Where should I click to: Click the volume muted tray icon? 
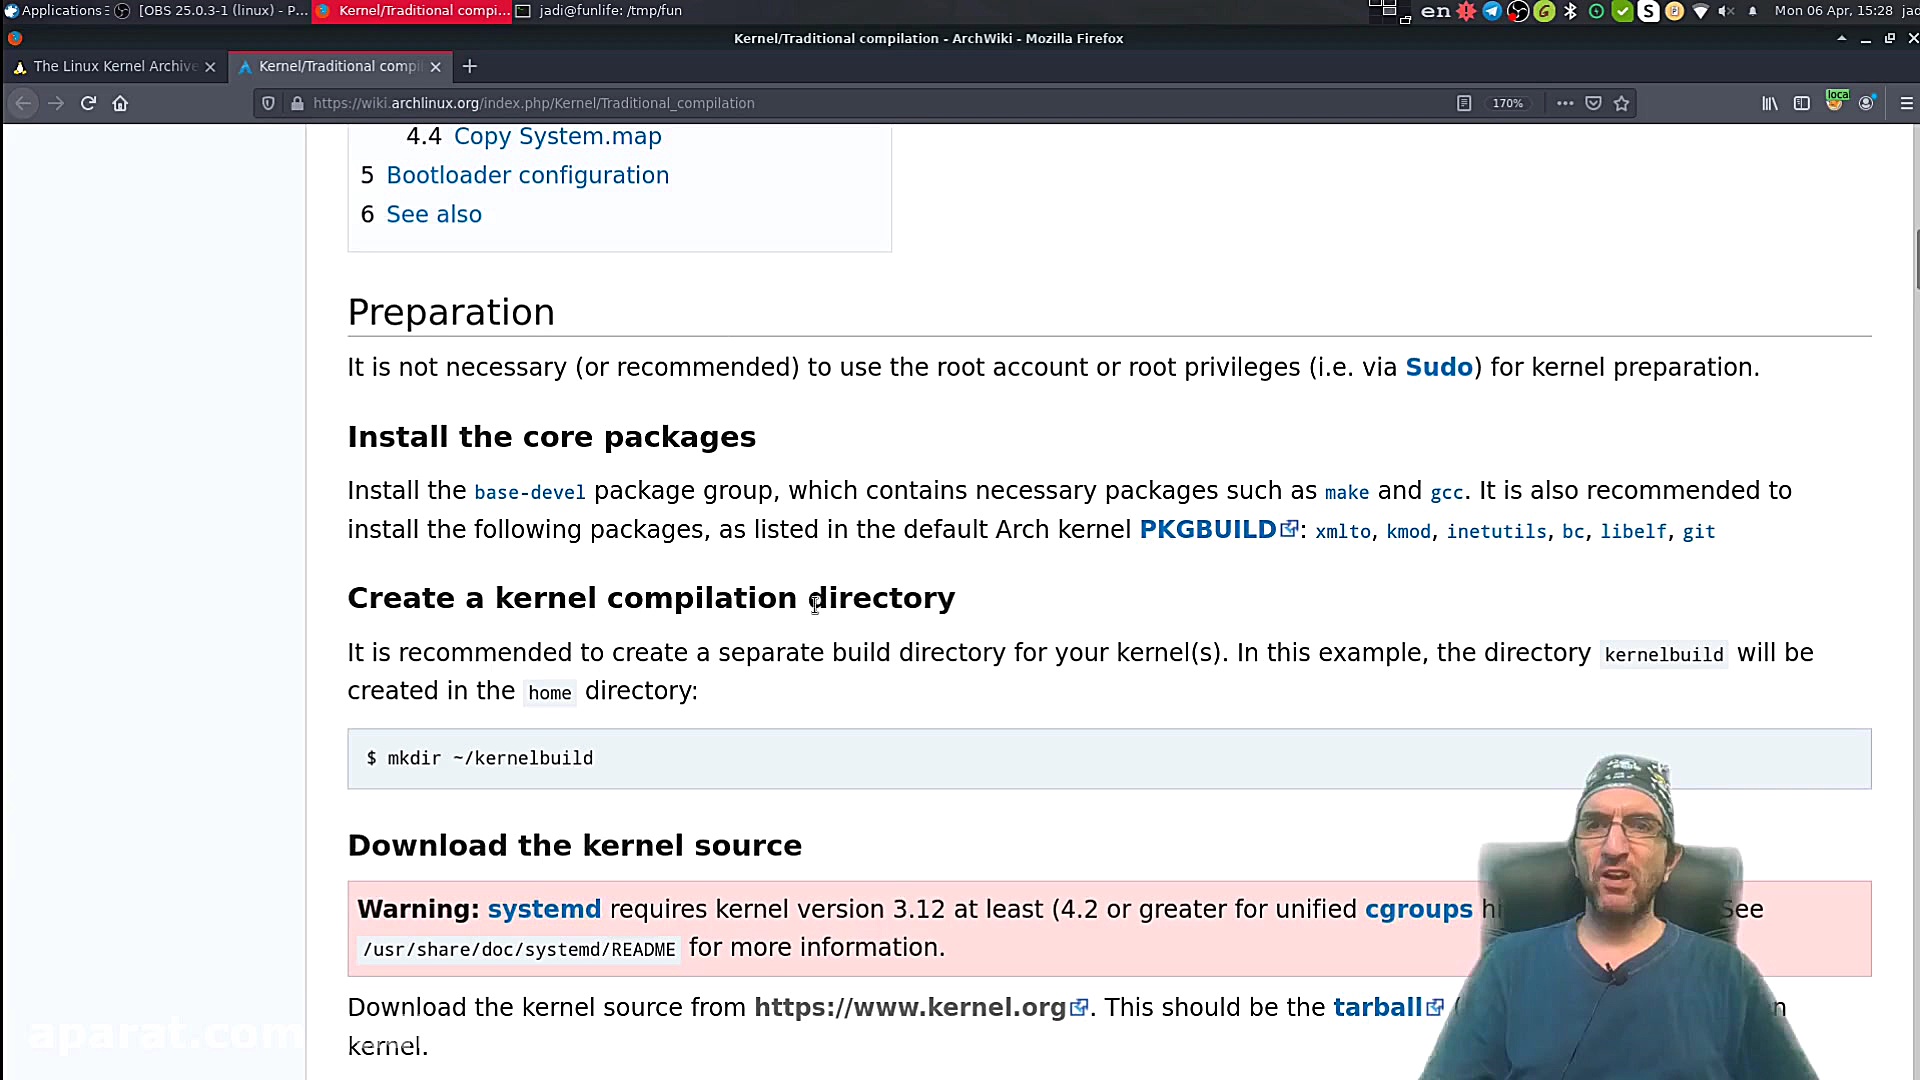tap(1726, 11)
